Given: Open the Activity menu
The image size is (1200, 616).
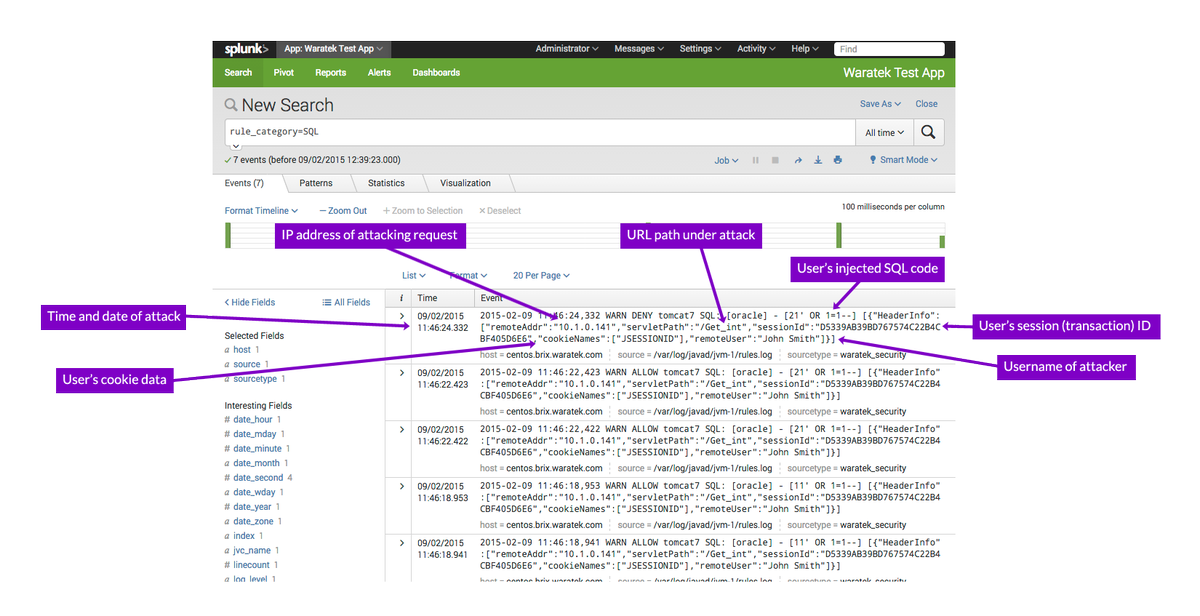Looking at the screenshot, I should 756,49.
